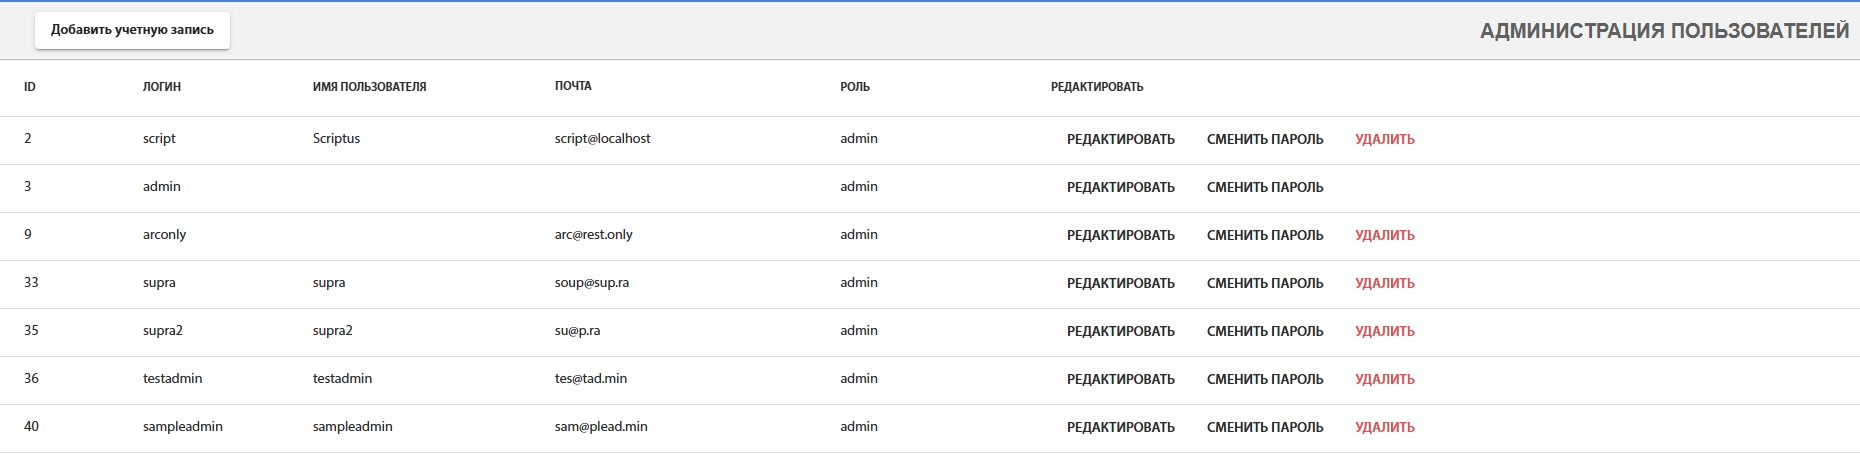The height and width of the screenshot is (454, 1860).
Task: Edit the supra2 user account
Action: (x=1120, y=332)
